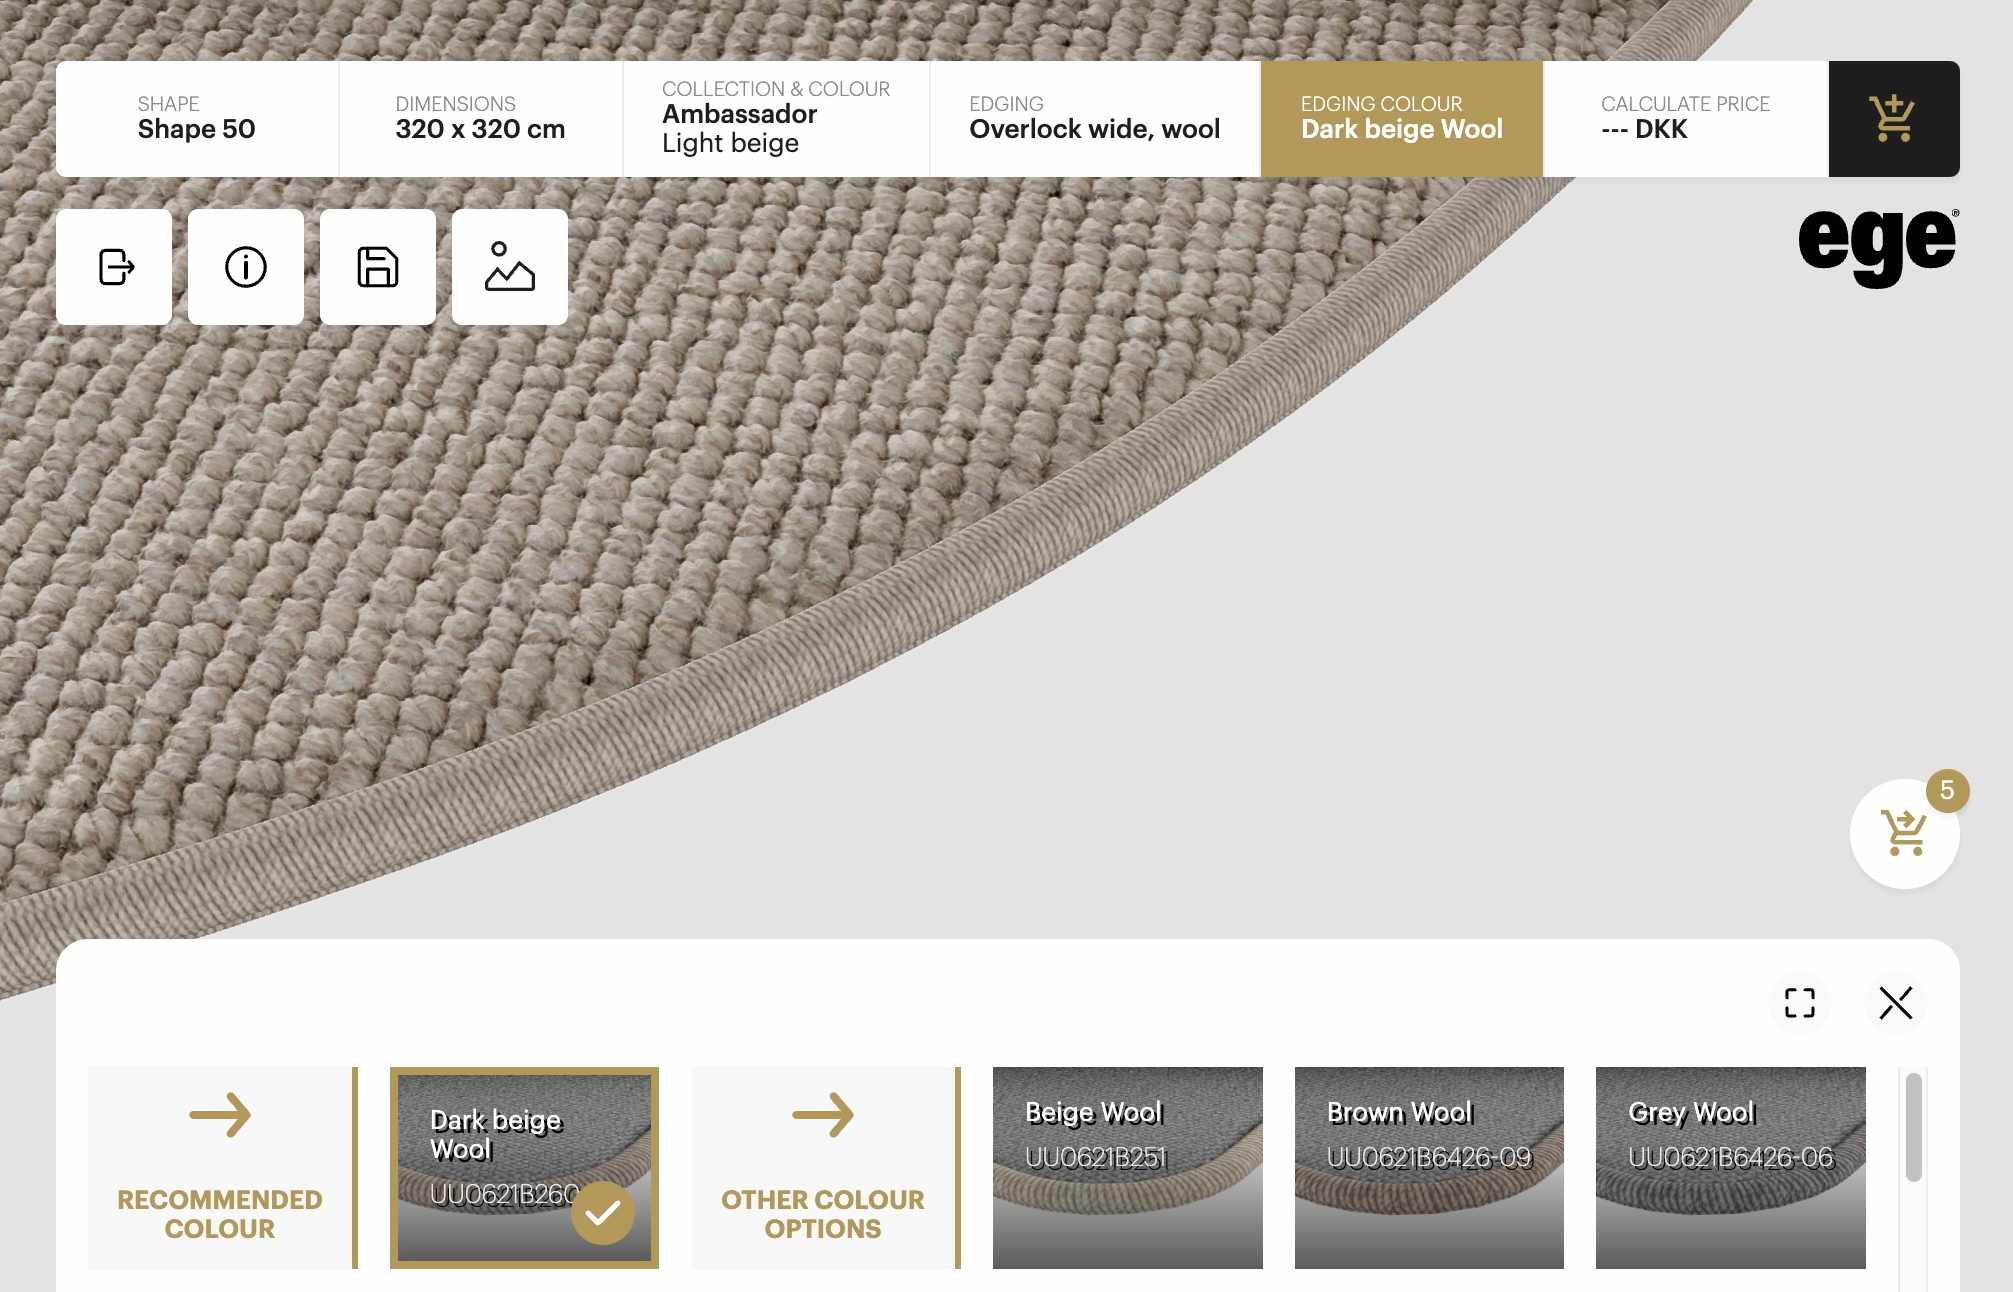Open the floating cart showing 5 items
Image resolution: width=2013 pixels, height=1292 pixels.
1904,833
